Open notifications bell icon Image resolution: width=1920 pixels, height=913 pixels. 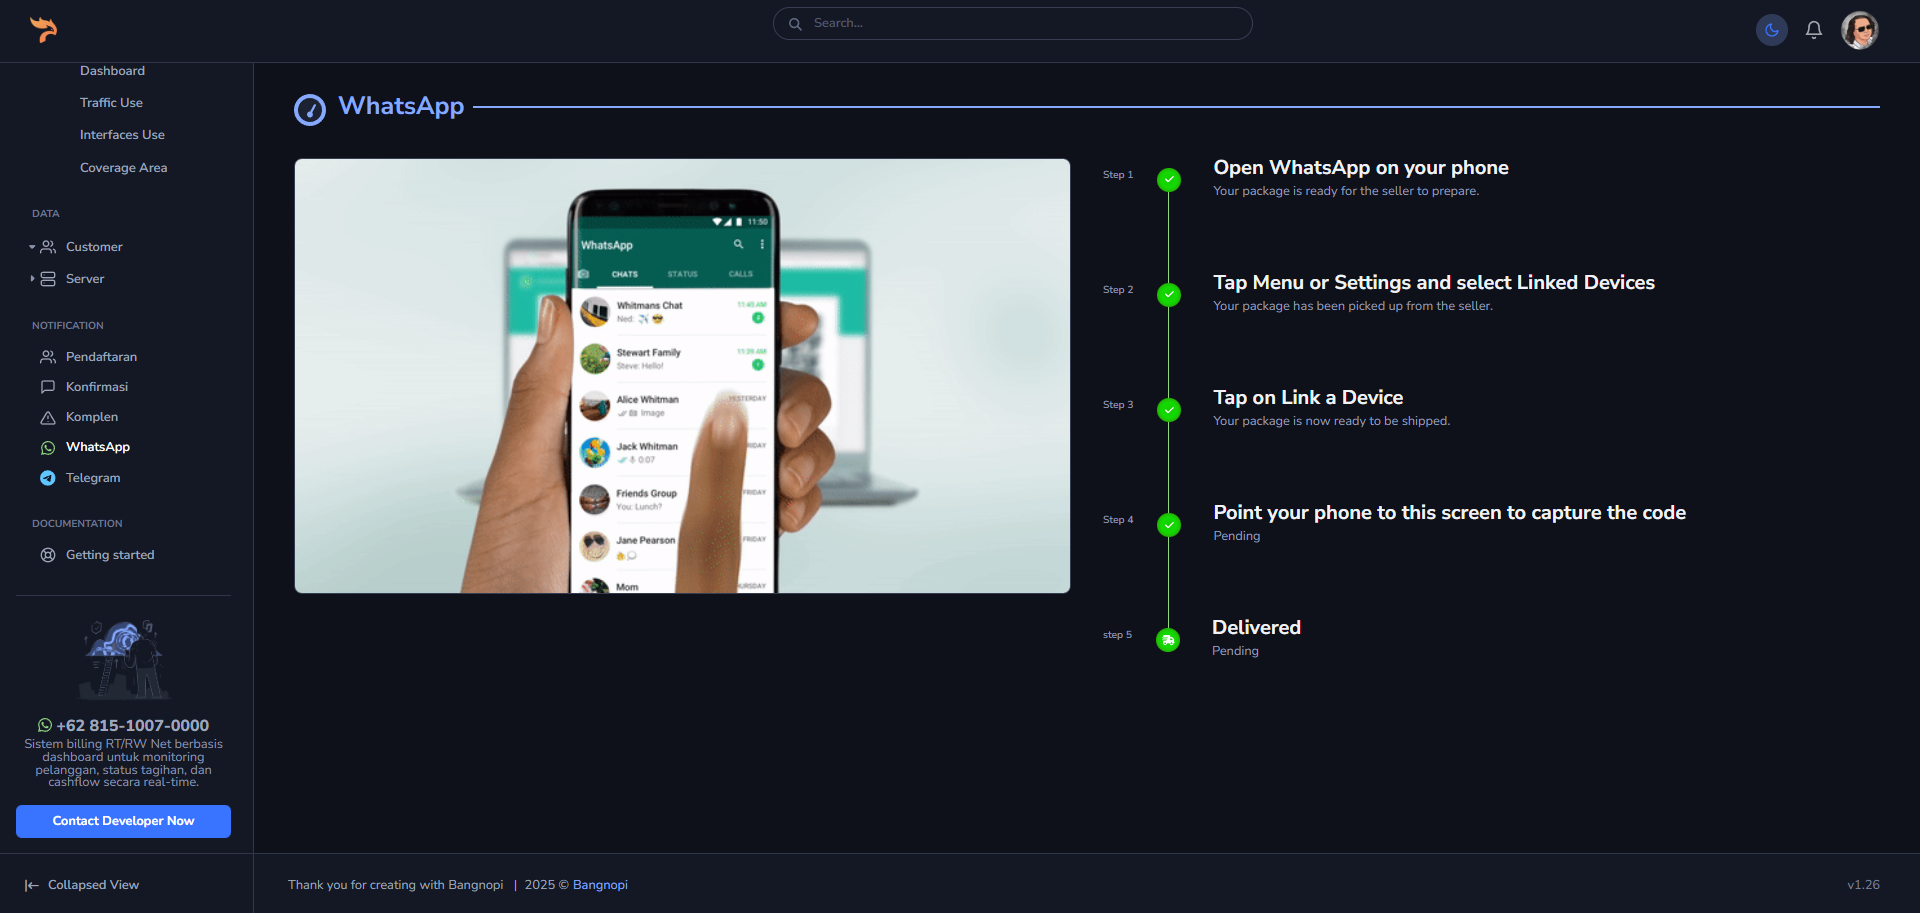pyautogui.click(x=1813, y=30)
